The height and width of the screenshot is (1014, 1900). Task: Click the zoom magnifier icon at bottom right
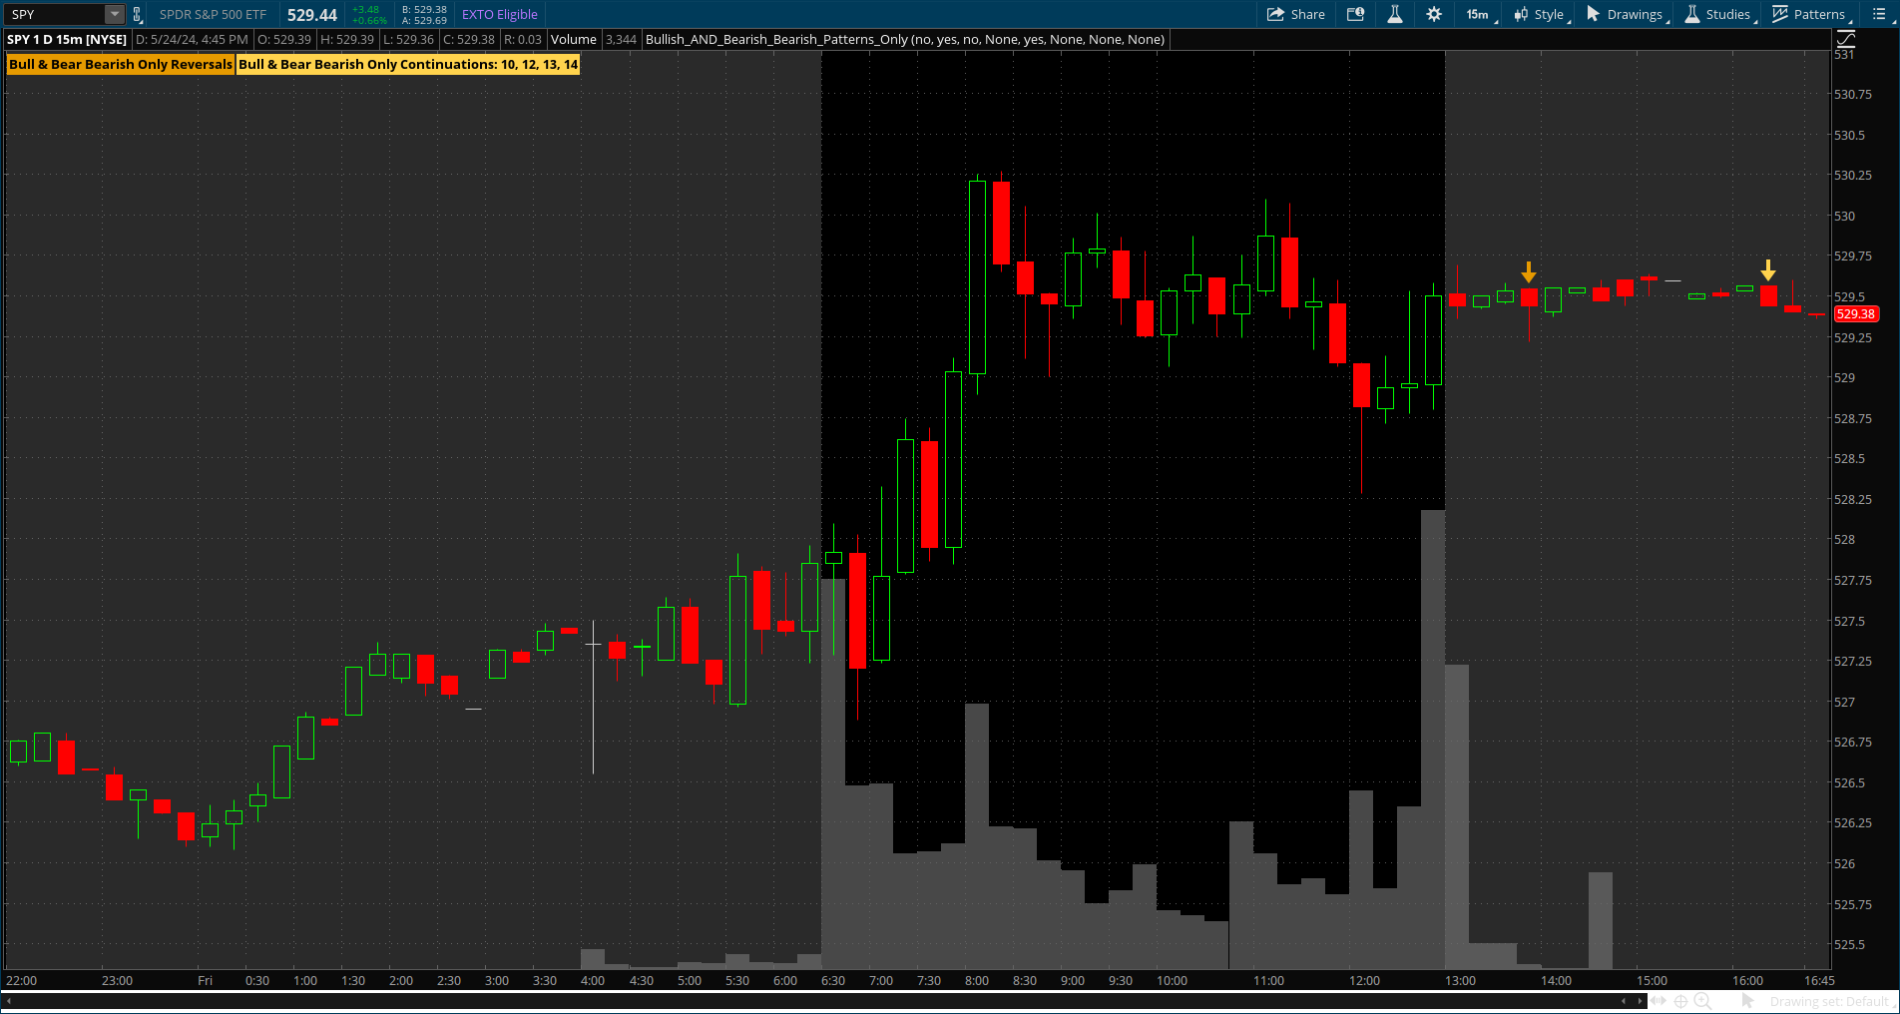pyautogui.click(x=1702, y=1001)
